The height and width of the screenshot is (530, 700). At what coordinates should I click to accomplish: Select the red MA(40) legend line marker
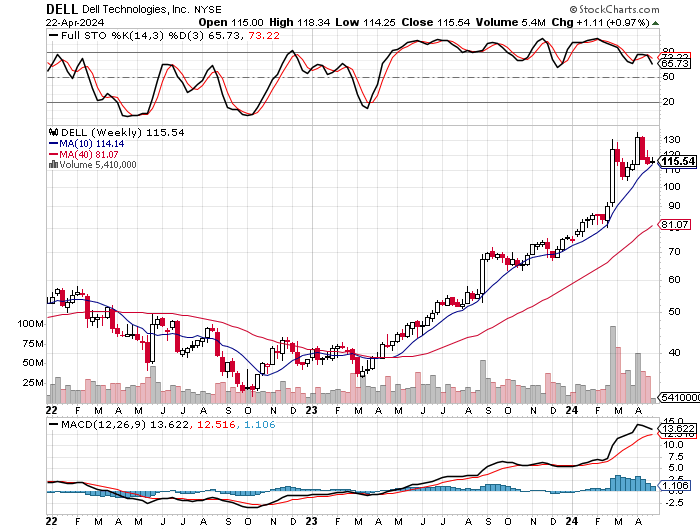54,154
